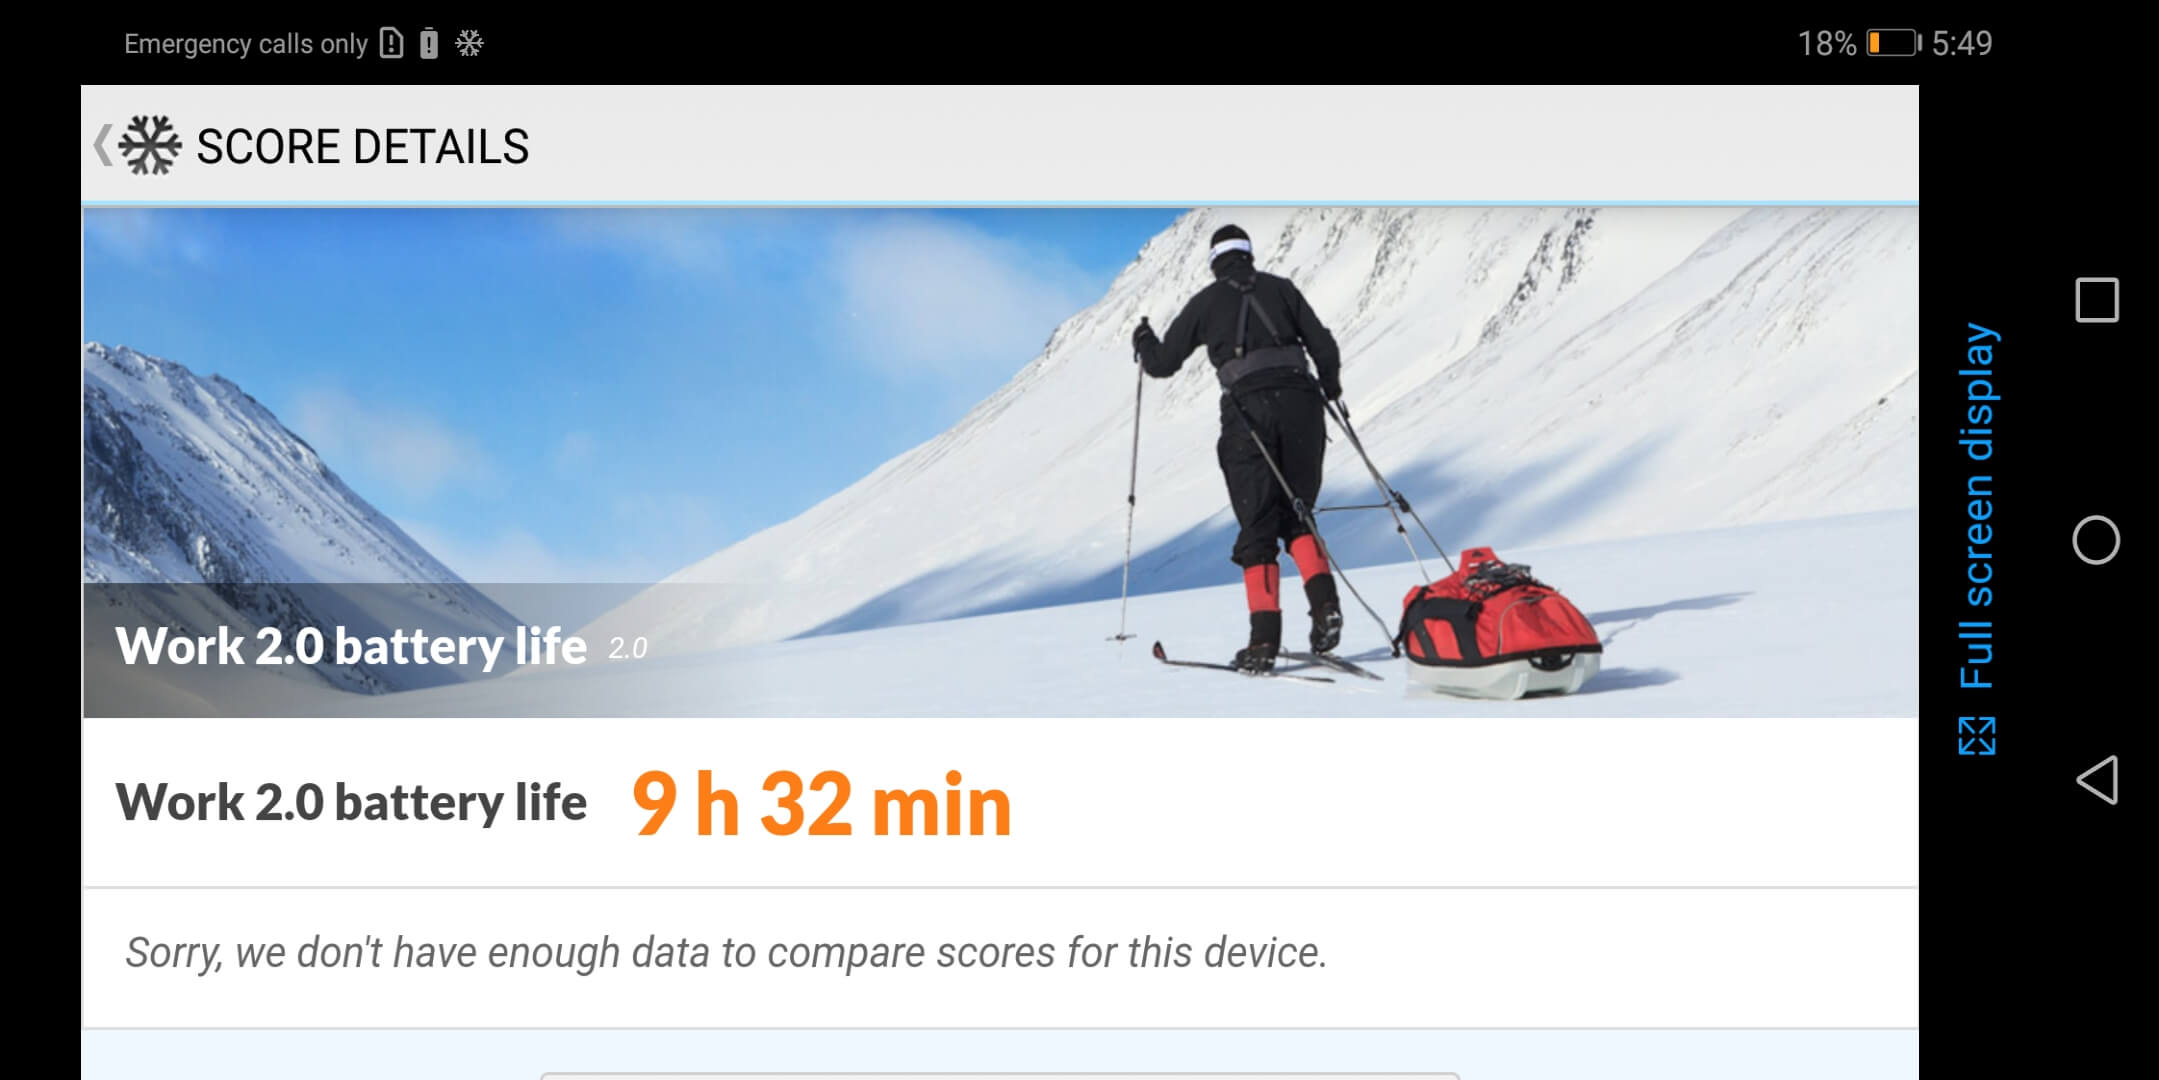Tap the Android back triangle button

point(2097,780)
